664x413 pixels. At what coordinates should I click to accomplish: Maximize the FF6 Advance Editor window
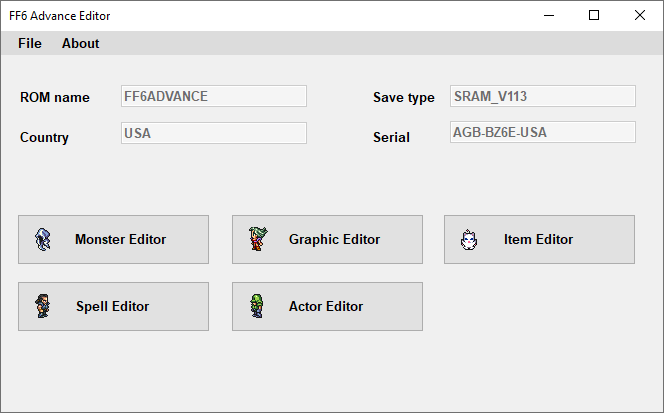594,16
